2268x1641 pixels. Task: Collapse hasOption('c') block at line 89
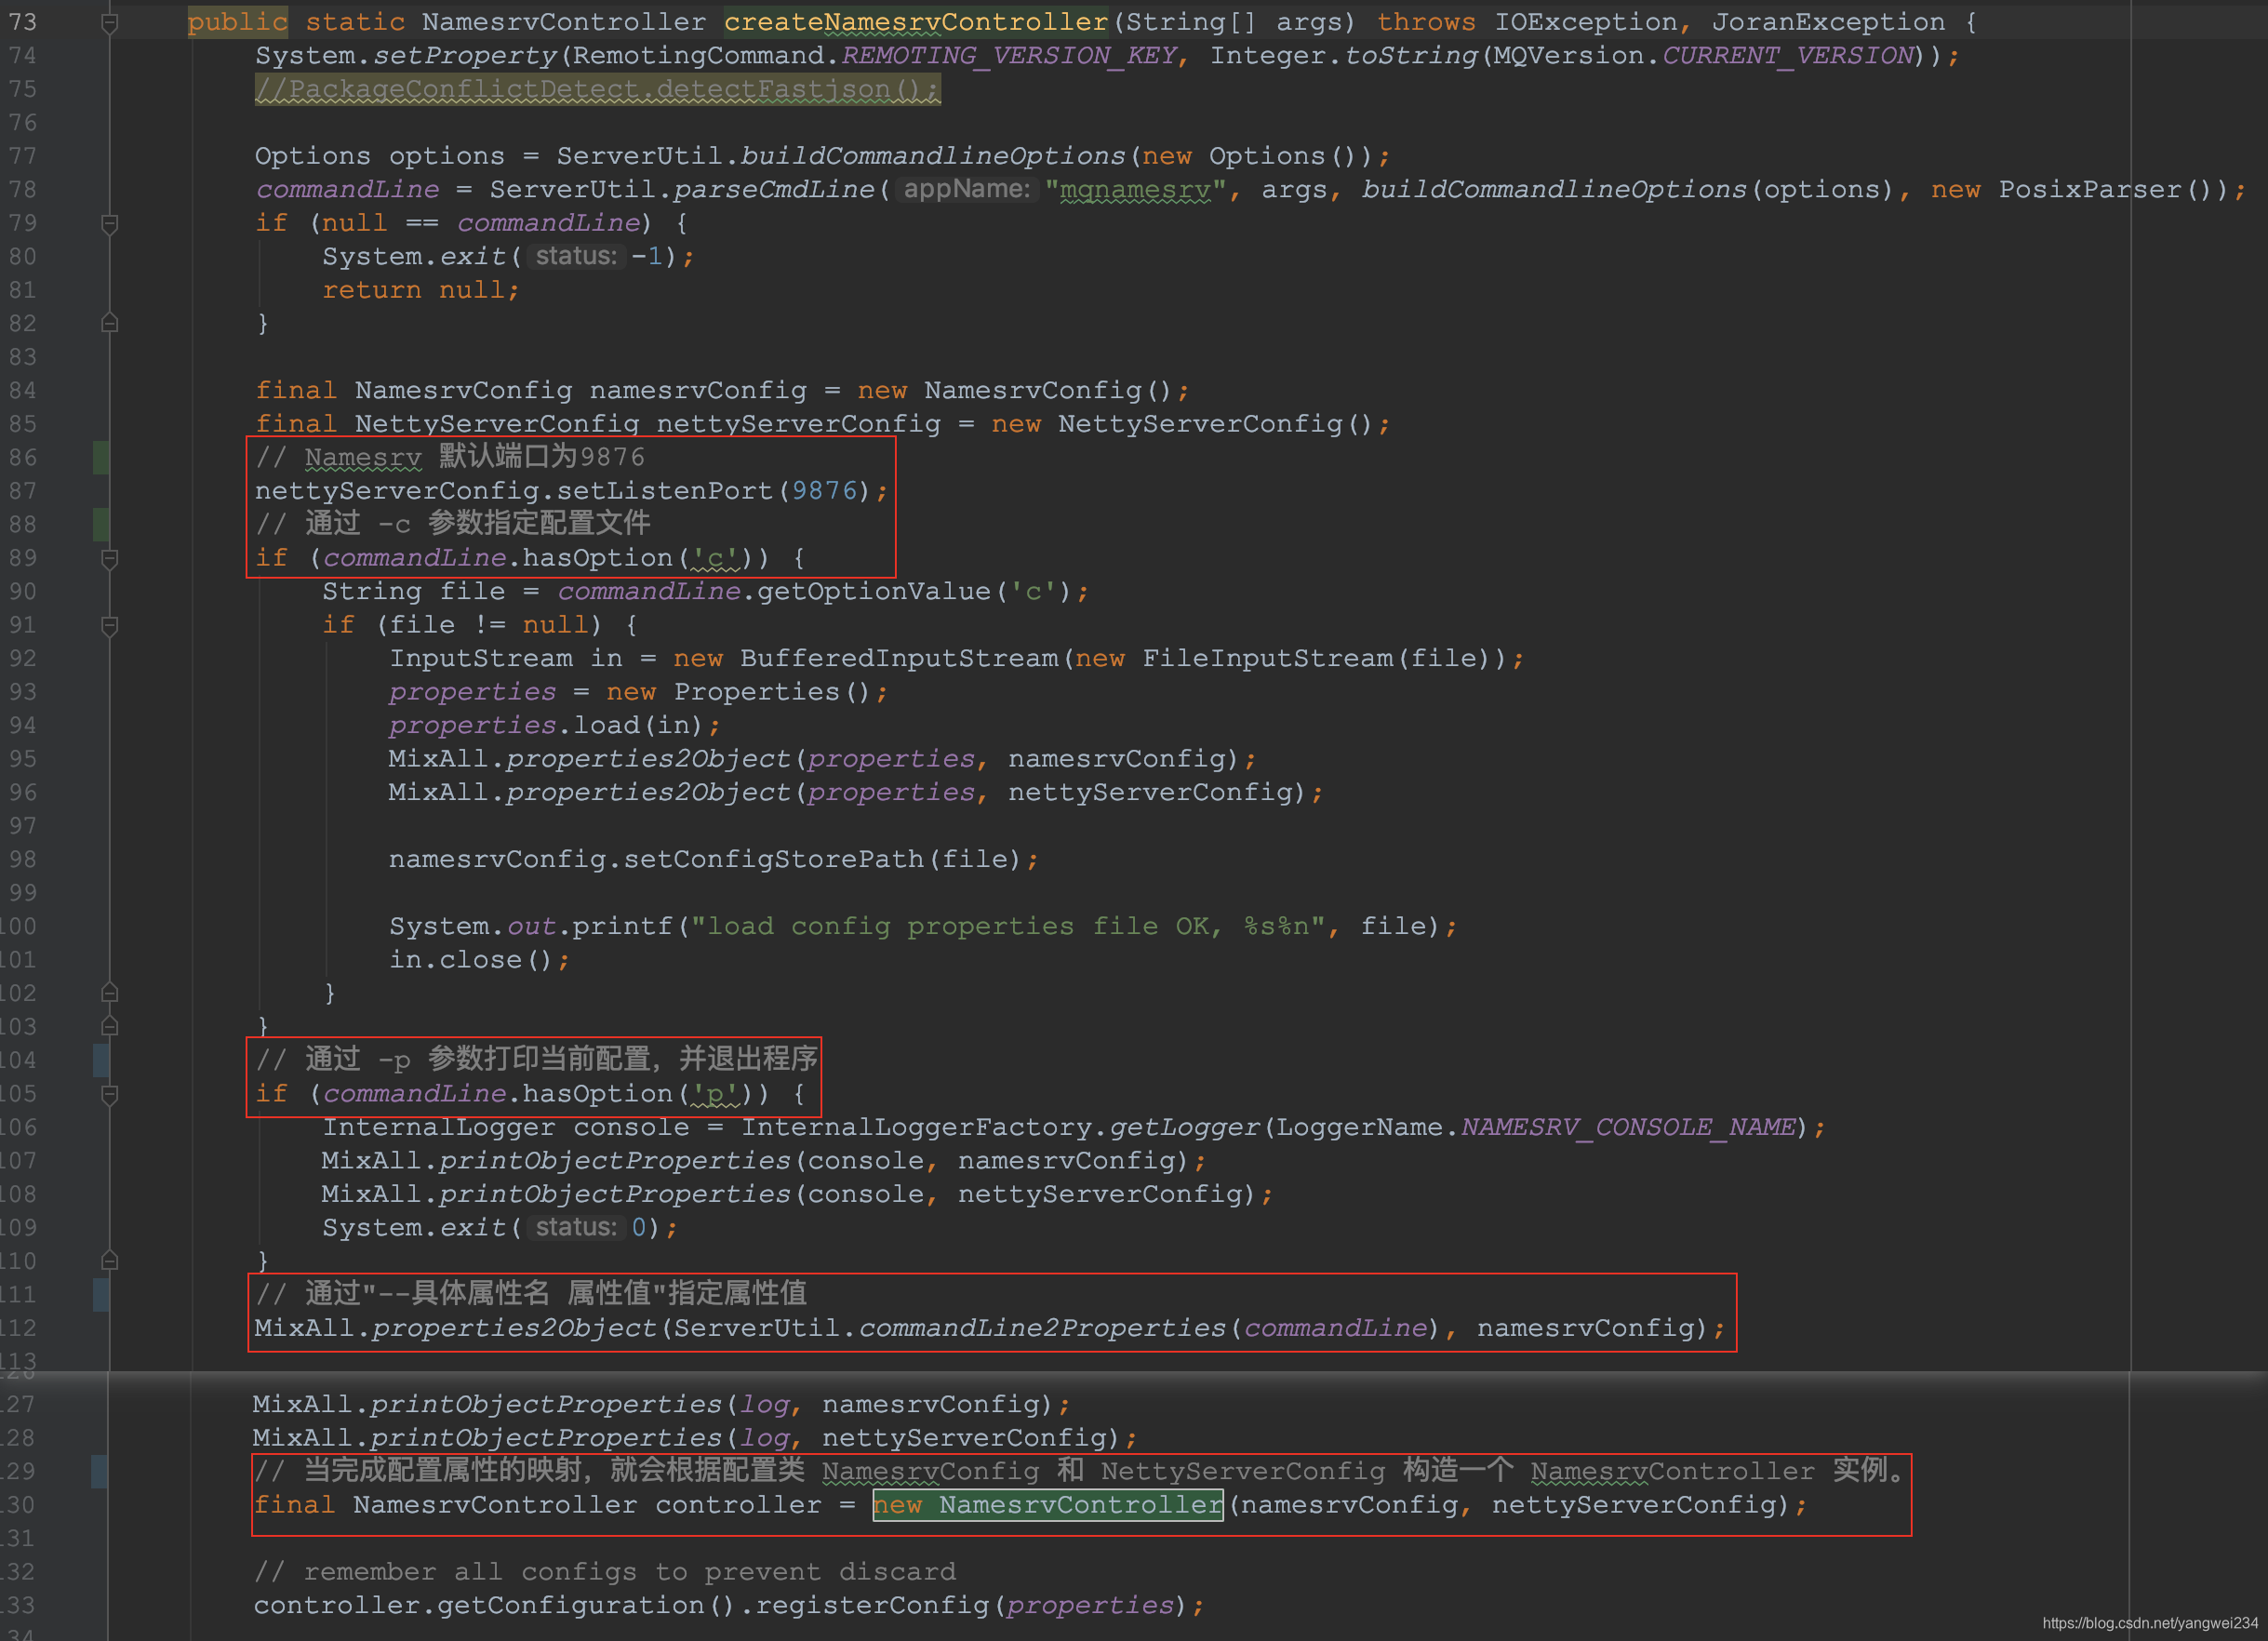110,558
